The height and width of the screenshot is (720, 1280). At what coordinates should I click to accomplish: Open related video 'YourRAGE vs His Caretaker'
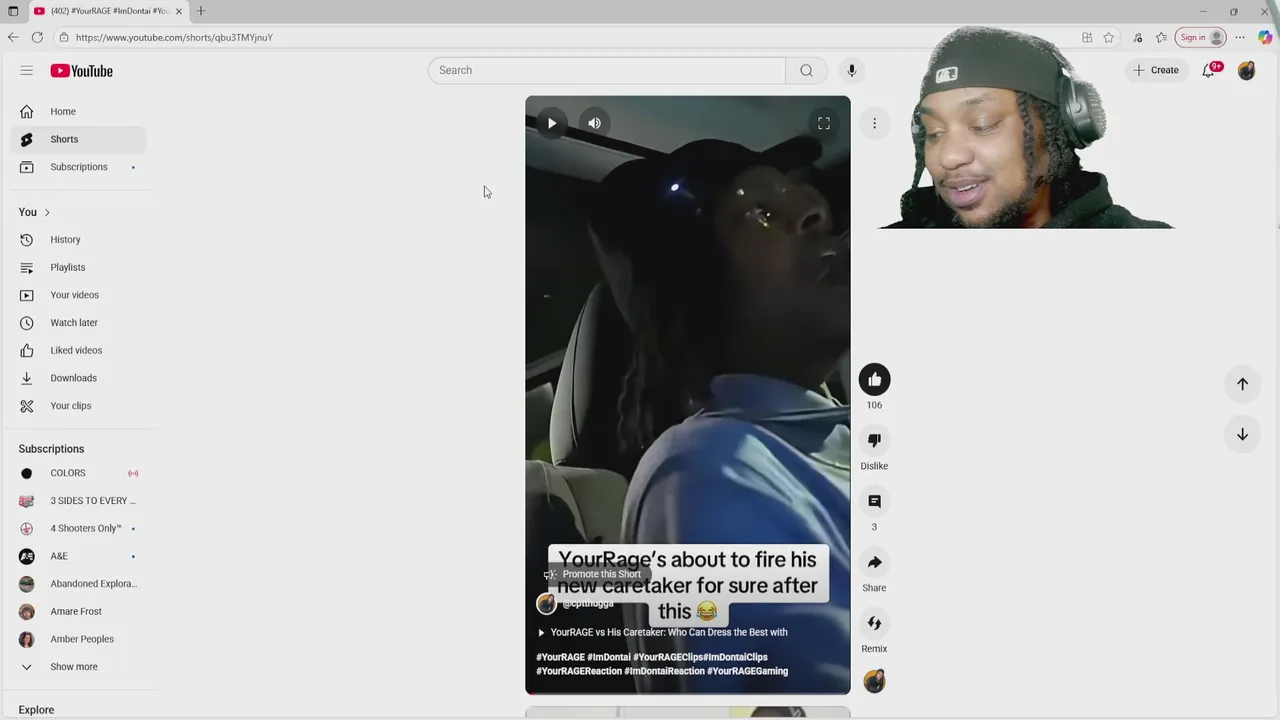point(663,632)
